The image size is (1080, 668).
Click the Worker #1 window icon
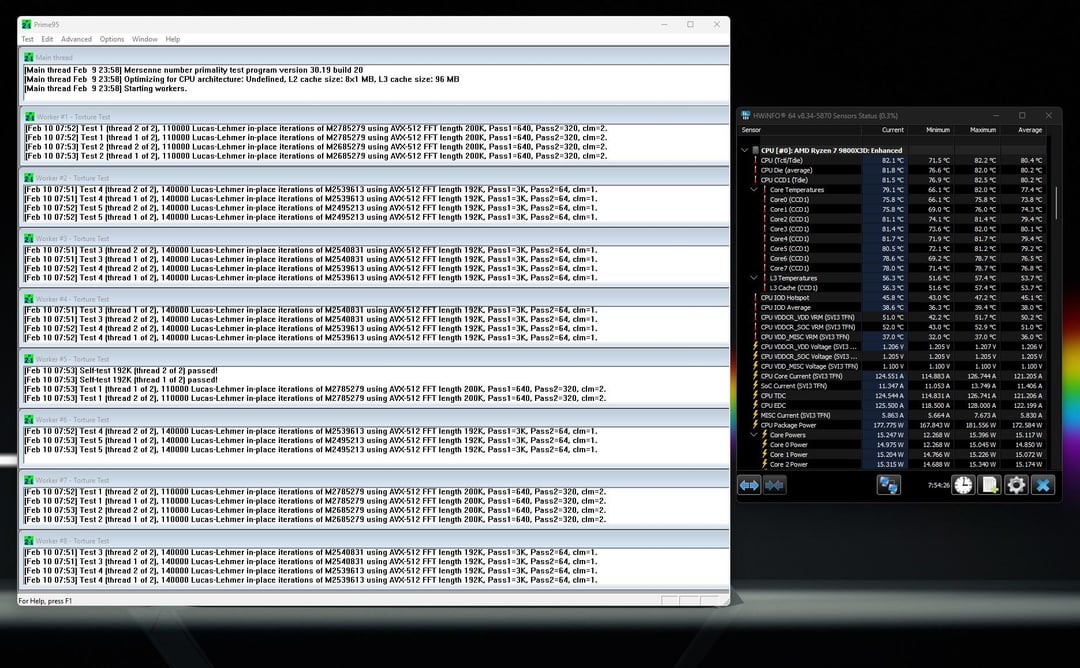[28, 117]
